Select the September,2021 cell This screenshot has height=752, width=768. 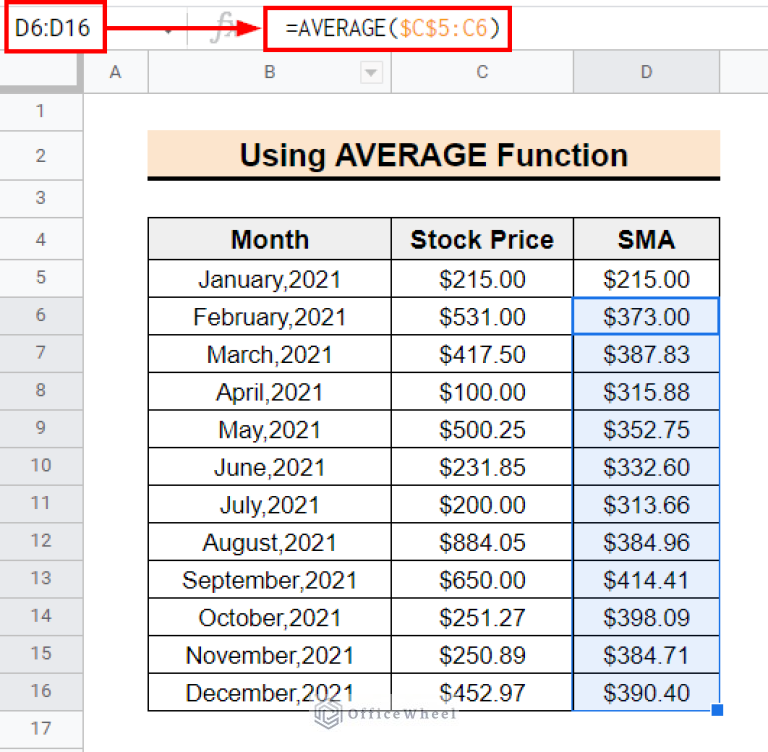click(x=269, y=580)
